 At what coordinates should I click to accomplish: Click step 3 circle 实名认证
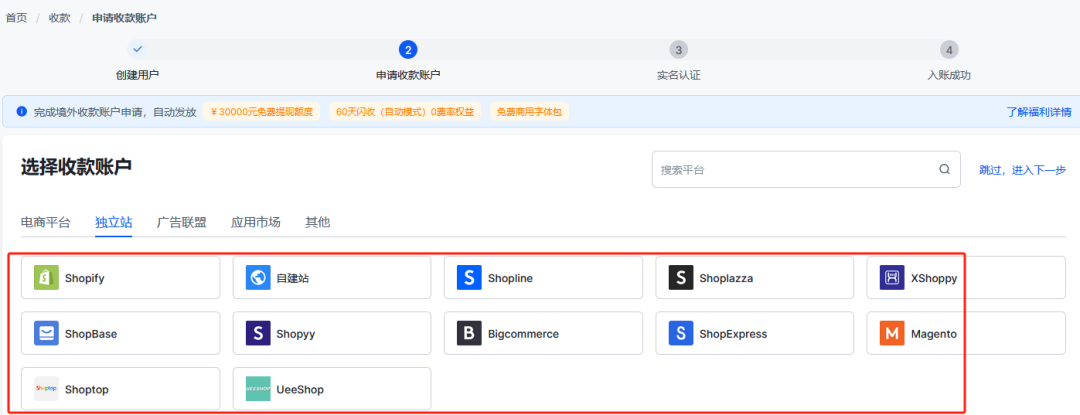[x=678, y=50]
